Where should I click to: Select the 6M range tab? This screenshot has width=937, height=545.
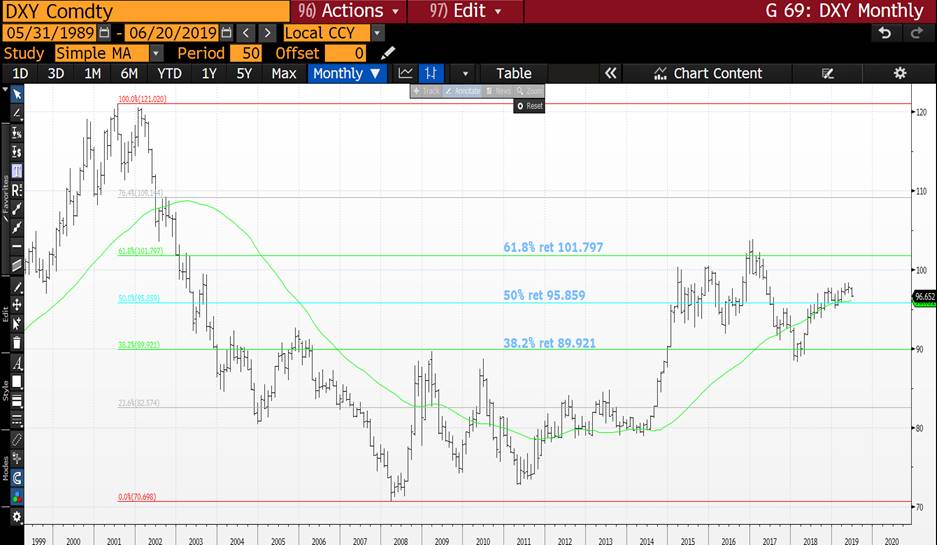[x=129, y=73]
